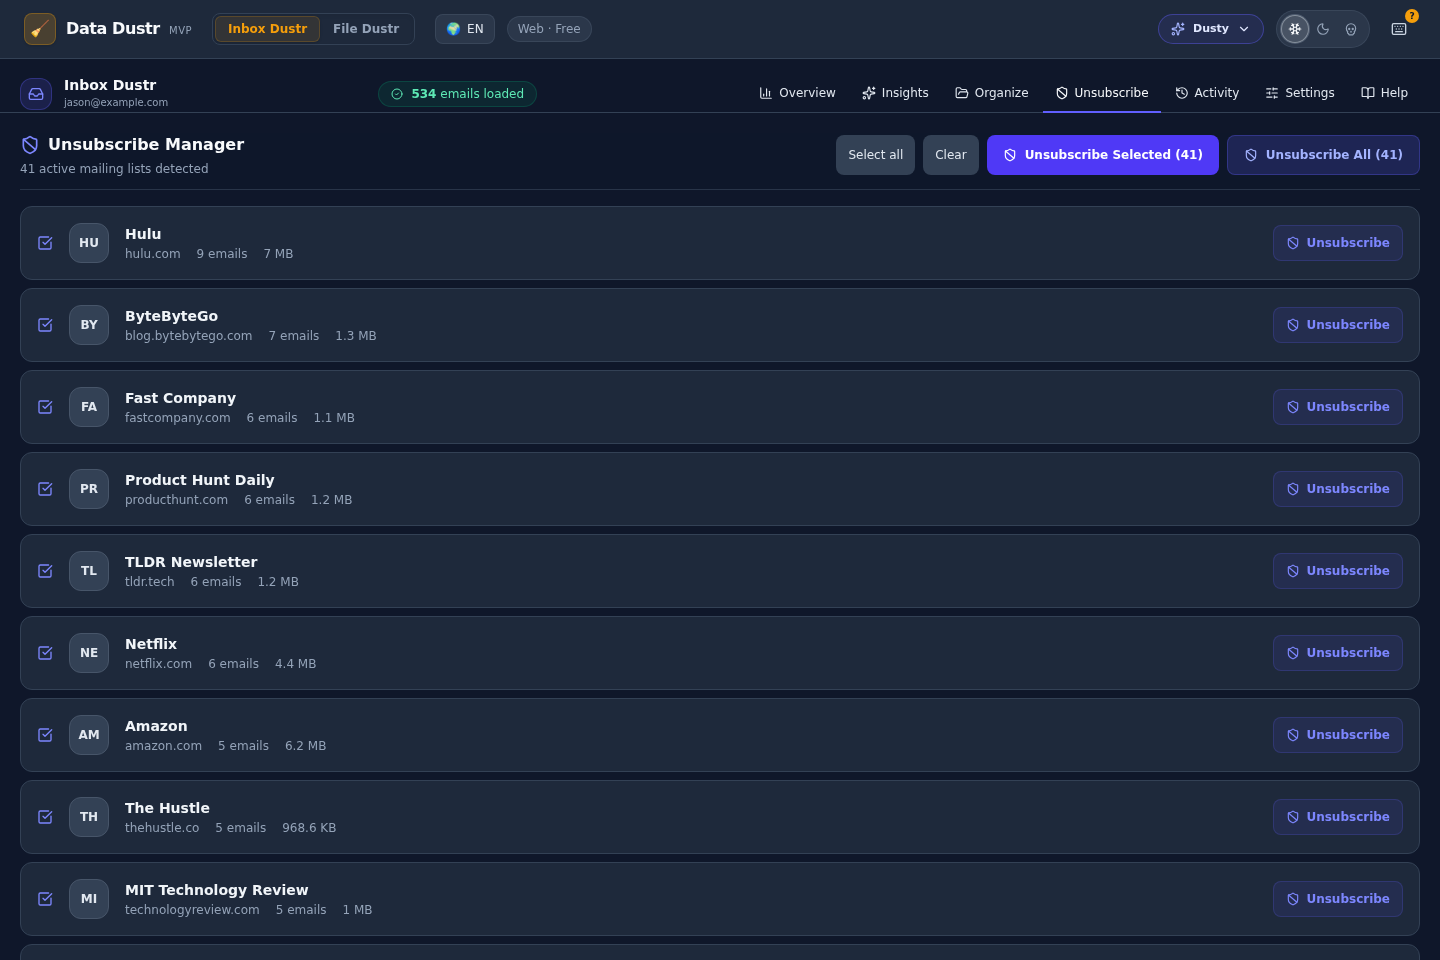Click the BY avatar for ByteByteGo
The image size is (1440, 960).
point(89,325)
